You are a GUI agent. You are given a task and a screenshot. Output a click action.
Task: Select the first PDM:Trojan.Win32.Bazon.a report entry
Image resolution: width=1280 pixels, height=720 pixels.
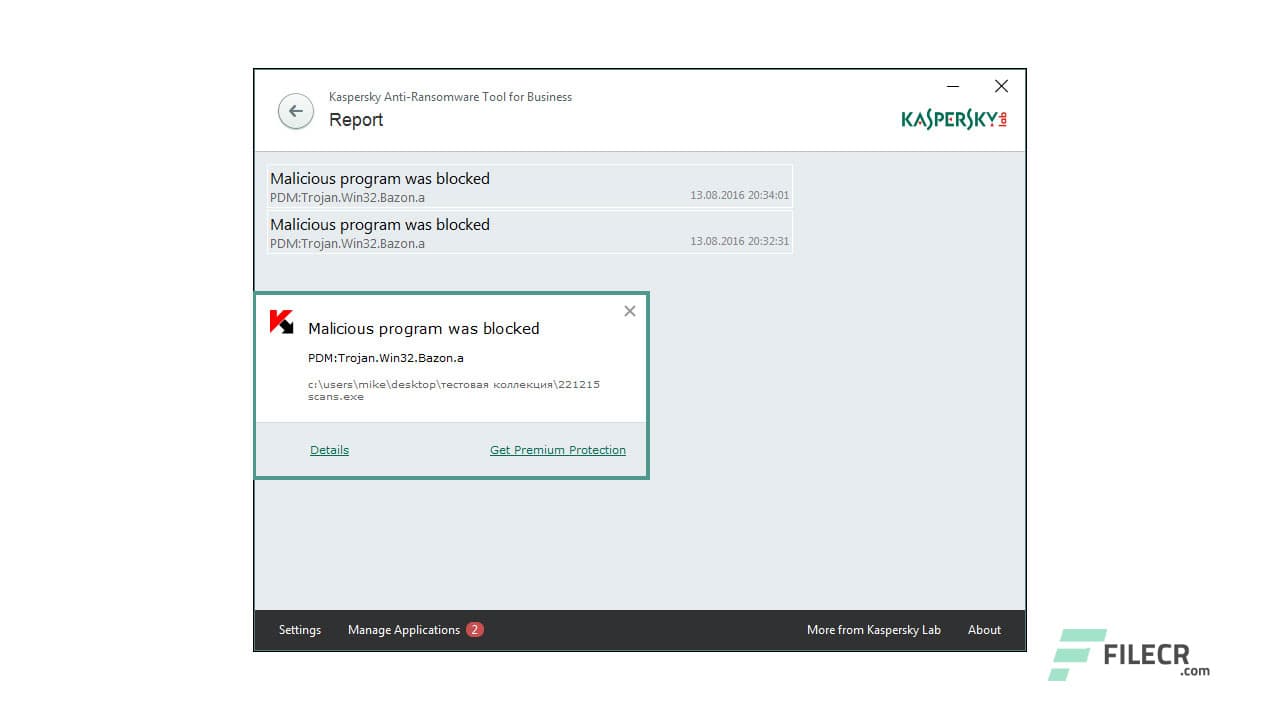pos(380,185)
